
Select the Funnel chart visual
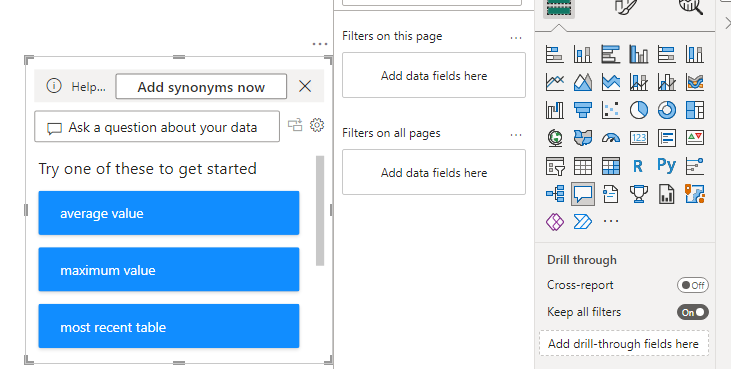tap(583, 110)
